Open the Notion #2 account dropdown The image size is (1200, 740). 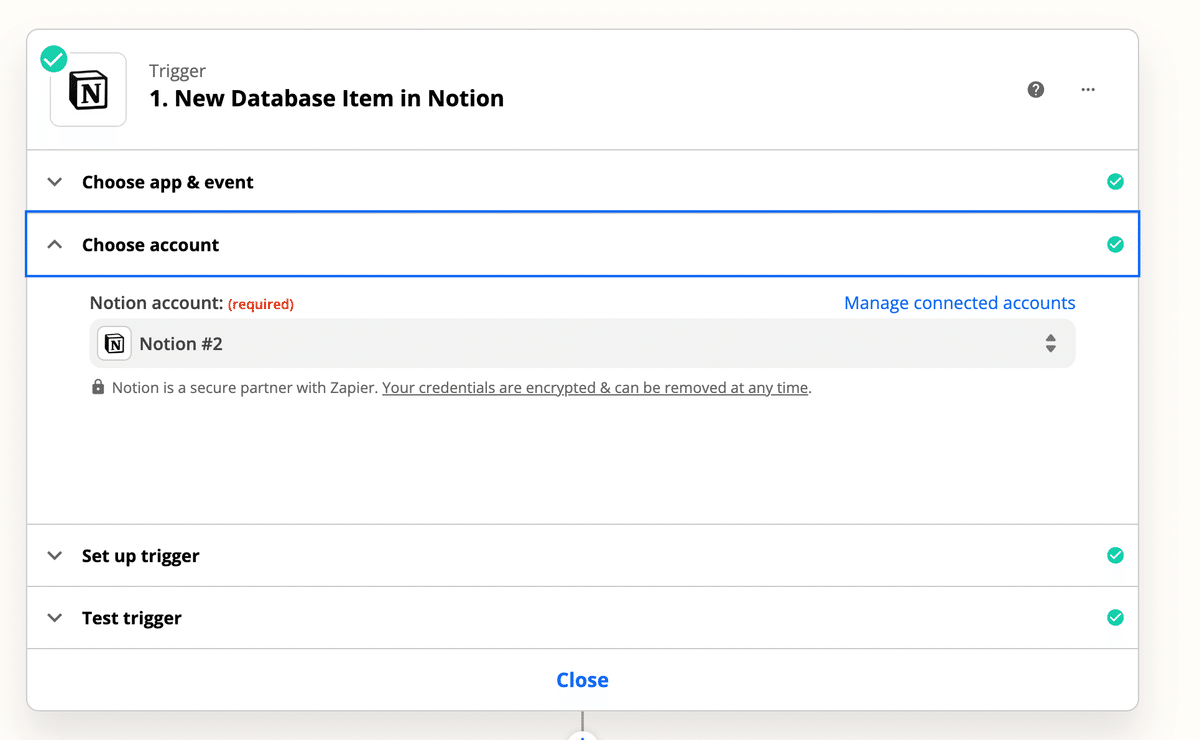[580, 344]
